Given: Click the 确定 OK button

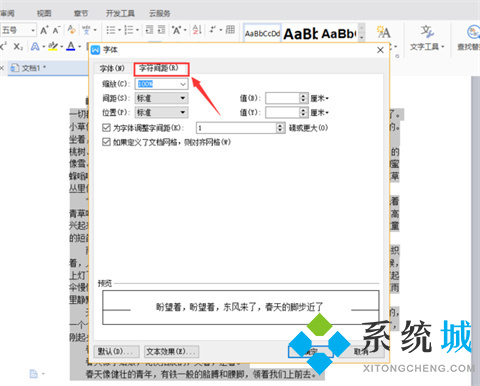Looking at the screenshot, I should (x=311, y=351).
